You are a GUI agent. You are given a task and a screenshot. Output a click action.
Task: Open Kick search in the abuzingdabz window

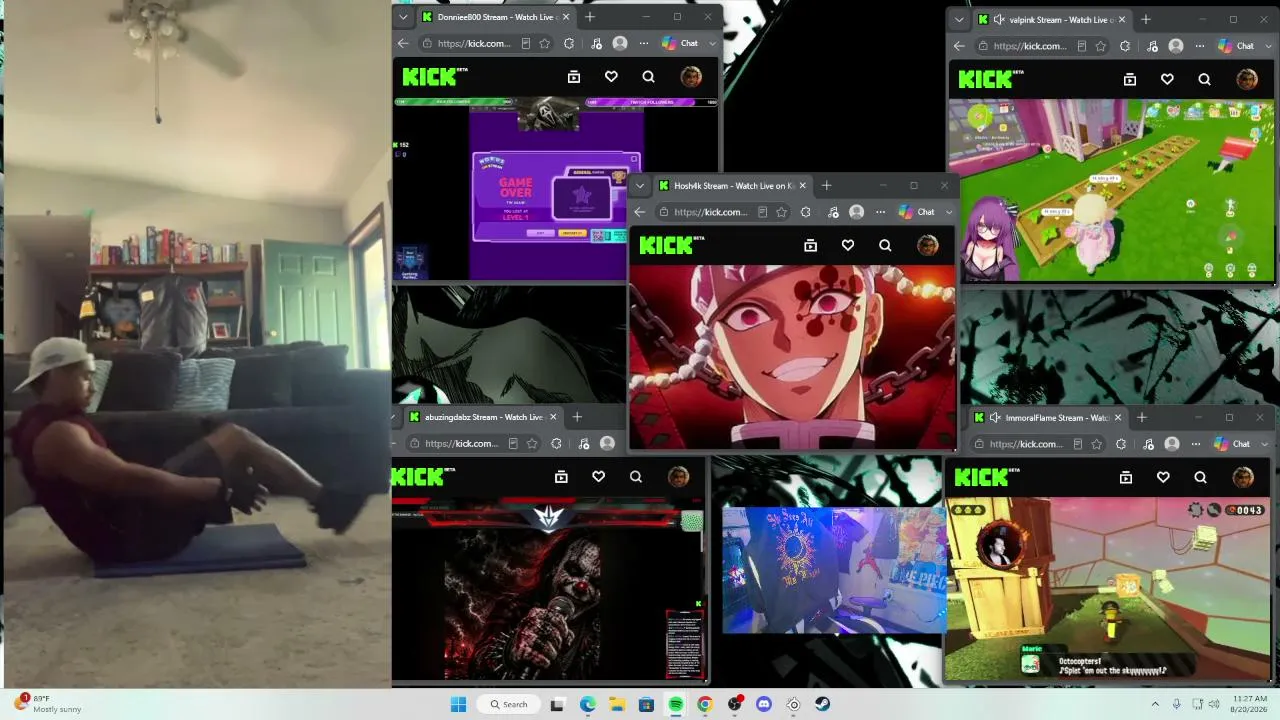(x=635, y=477)
